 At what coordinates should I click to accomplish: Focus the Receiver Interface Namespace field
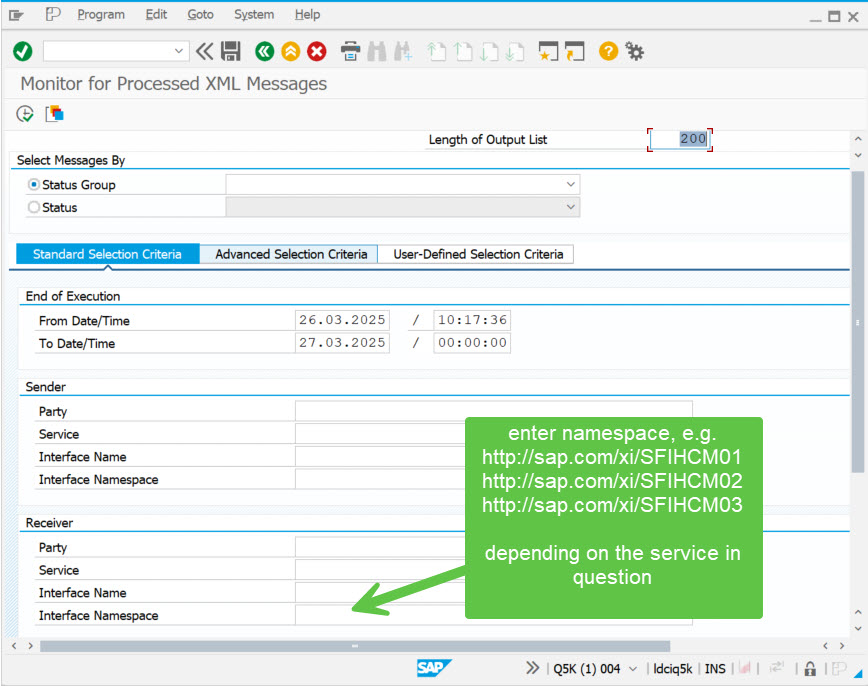click(494, 615)
